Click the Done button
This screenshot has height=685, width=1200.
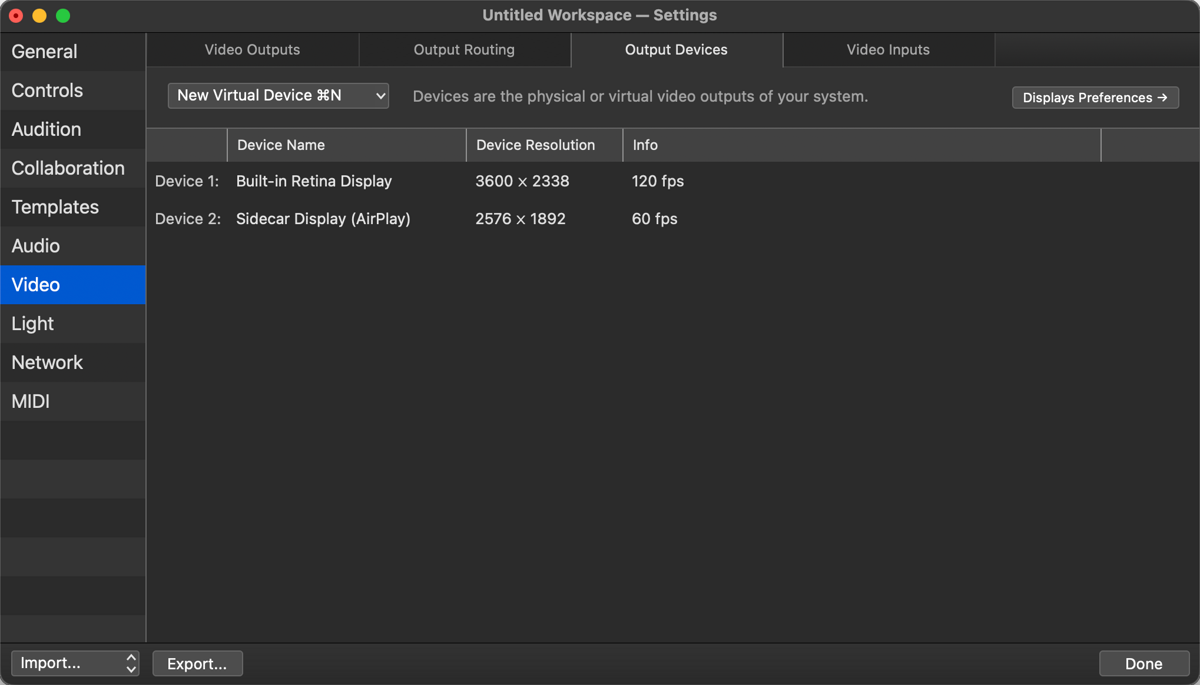click(1143, 664)
